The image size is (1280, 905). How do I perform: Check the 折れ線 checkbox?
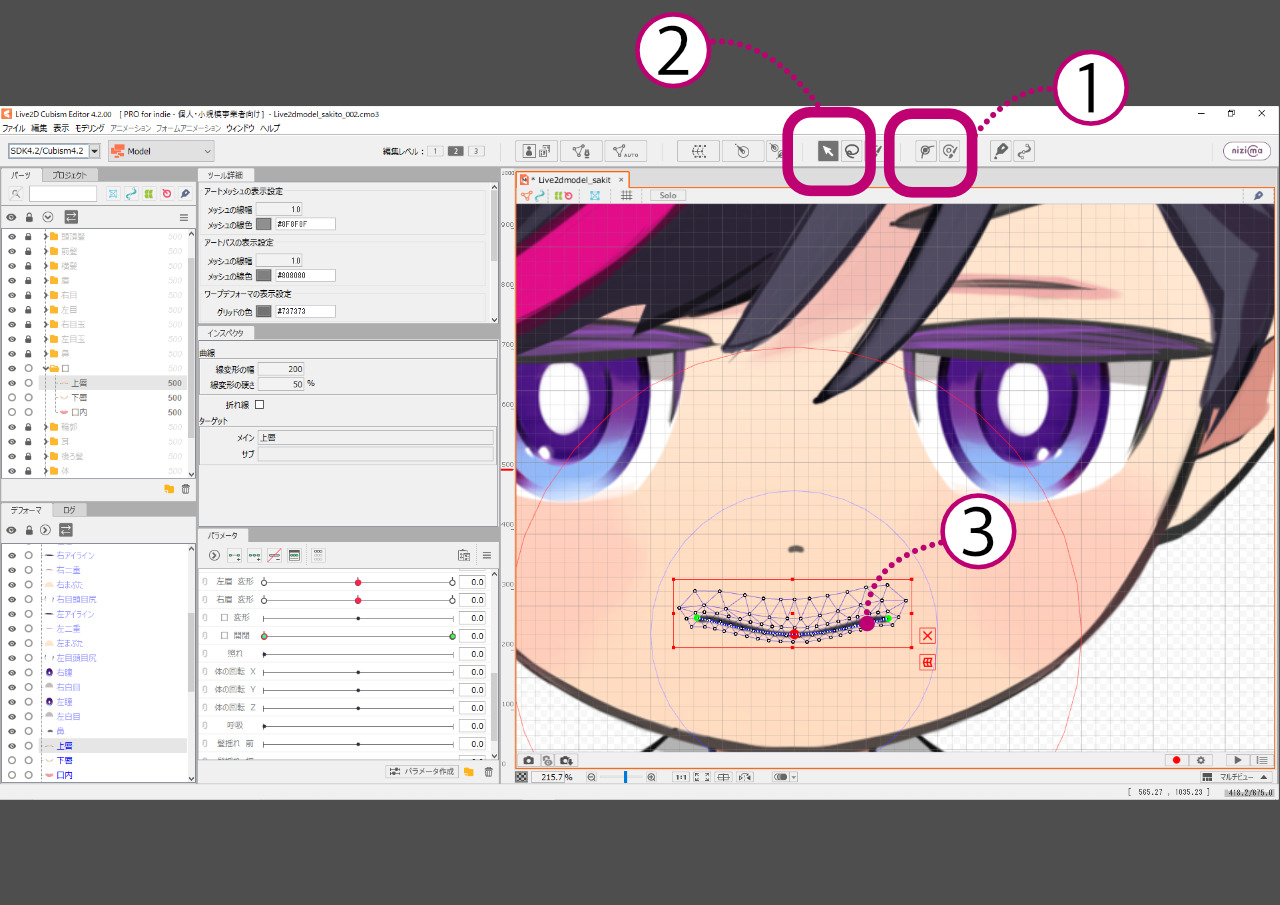click(260, 405)
